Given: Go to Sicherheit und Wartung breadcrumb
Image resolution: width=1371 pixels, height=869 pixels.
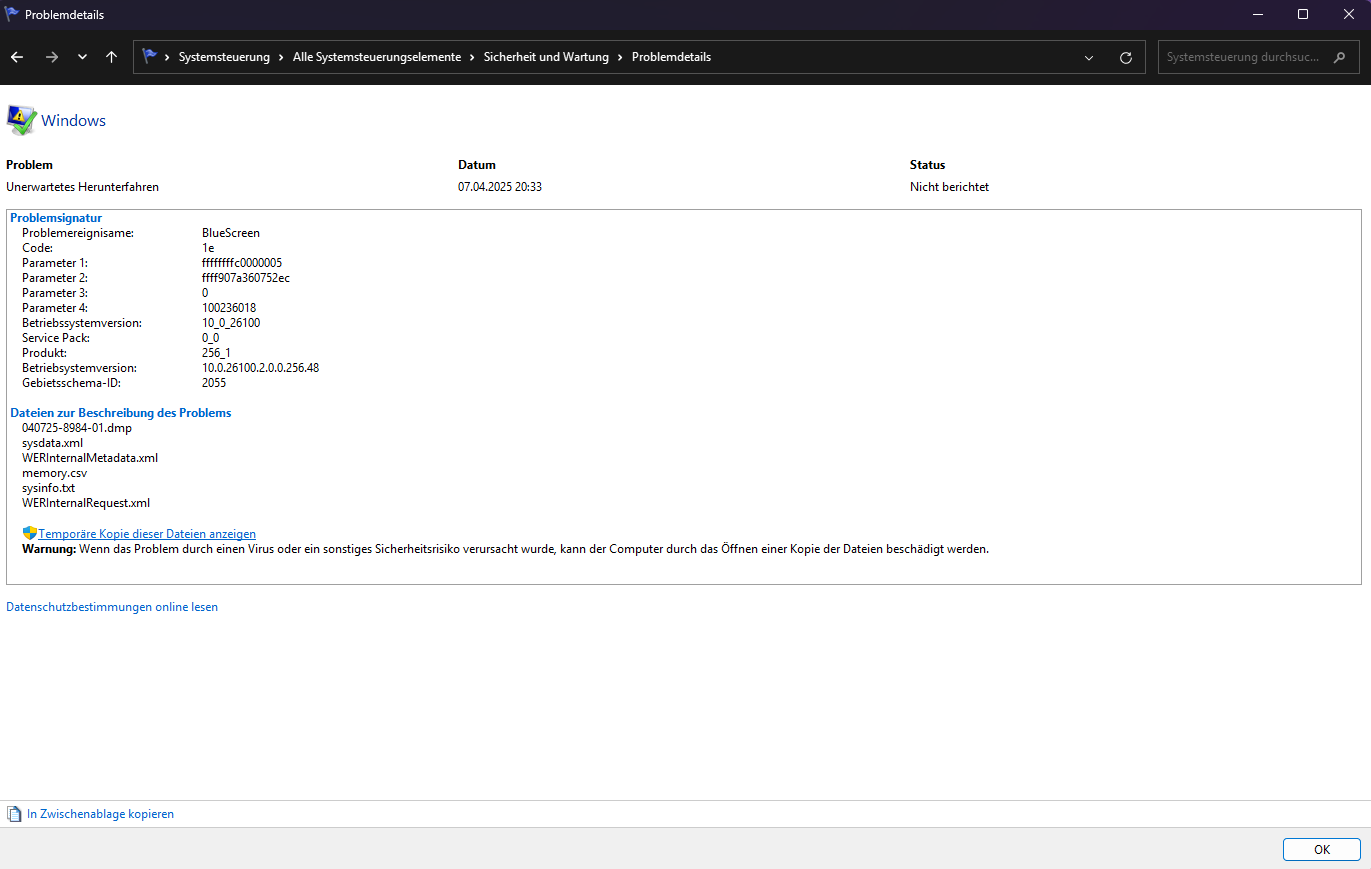Looking at the screenshot, I should pyautogui.click(x=546, y=57).
